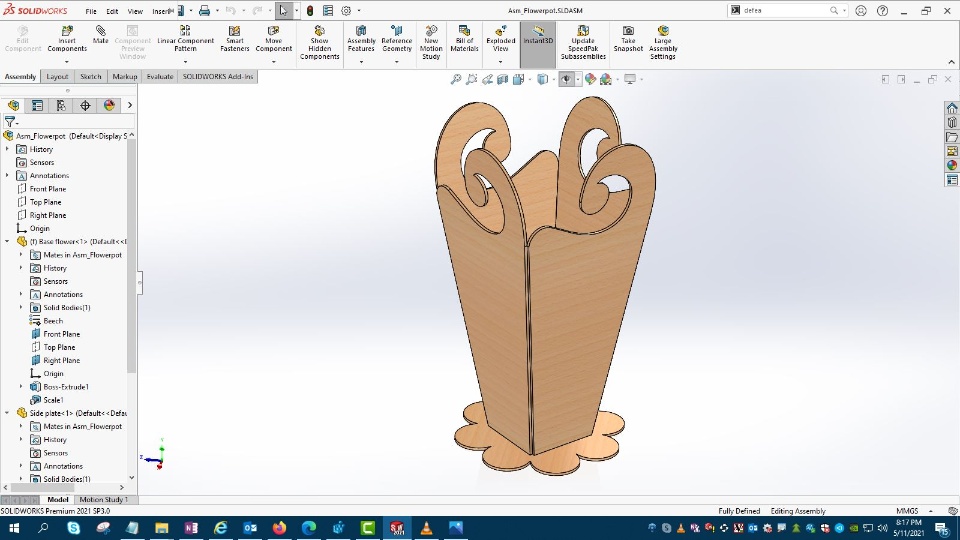
Task: Switch to Motion Study 1 tab
Action: click(103, 500)
